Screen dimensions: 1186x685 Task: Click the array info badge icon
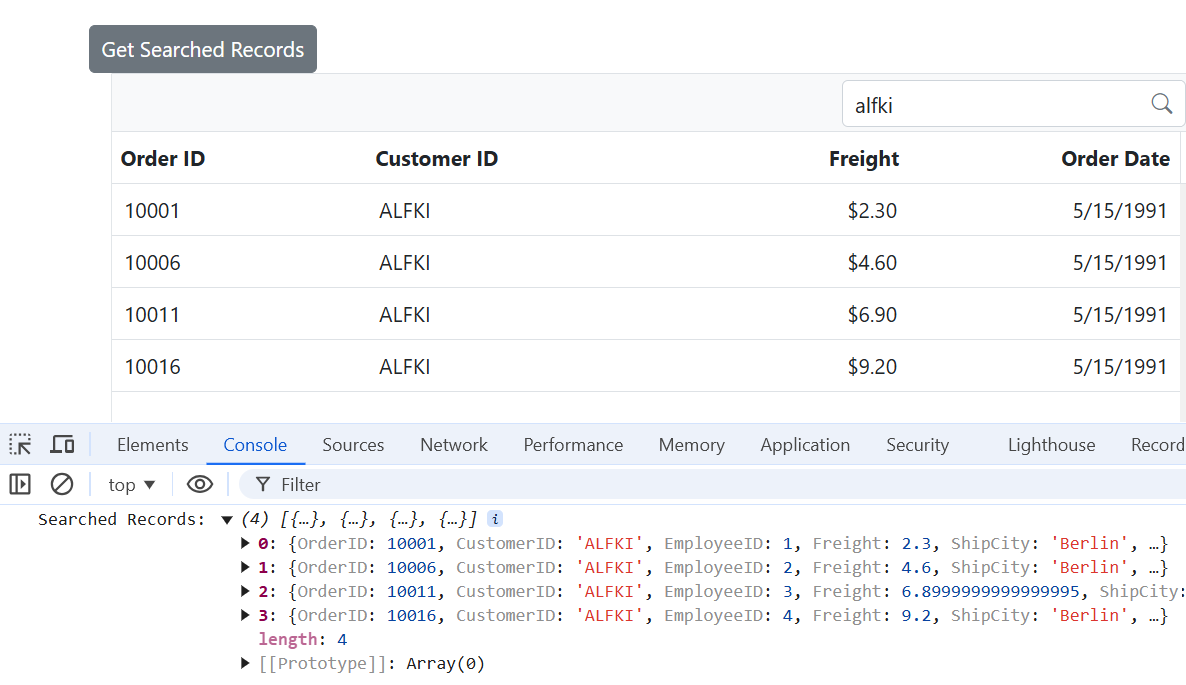[x=495, y=520]
